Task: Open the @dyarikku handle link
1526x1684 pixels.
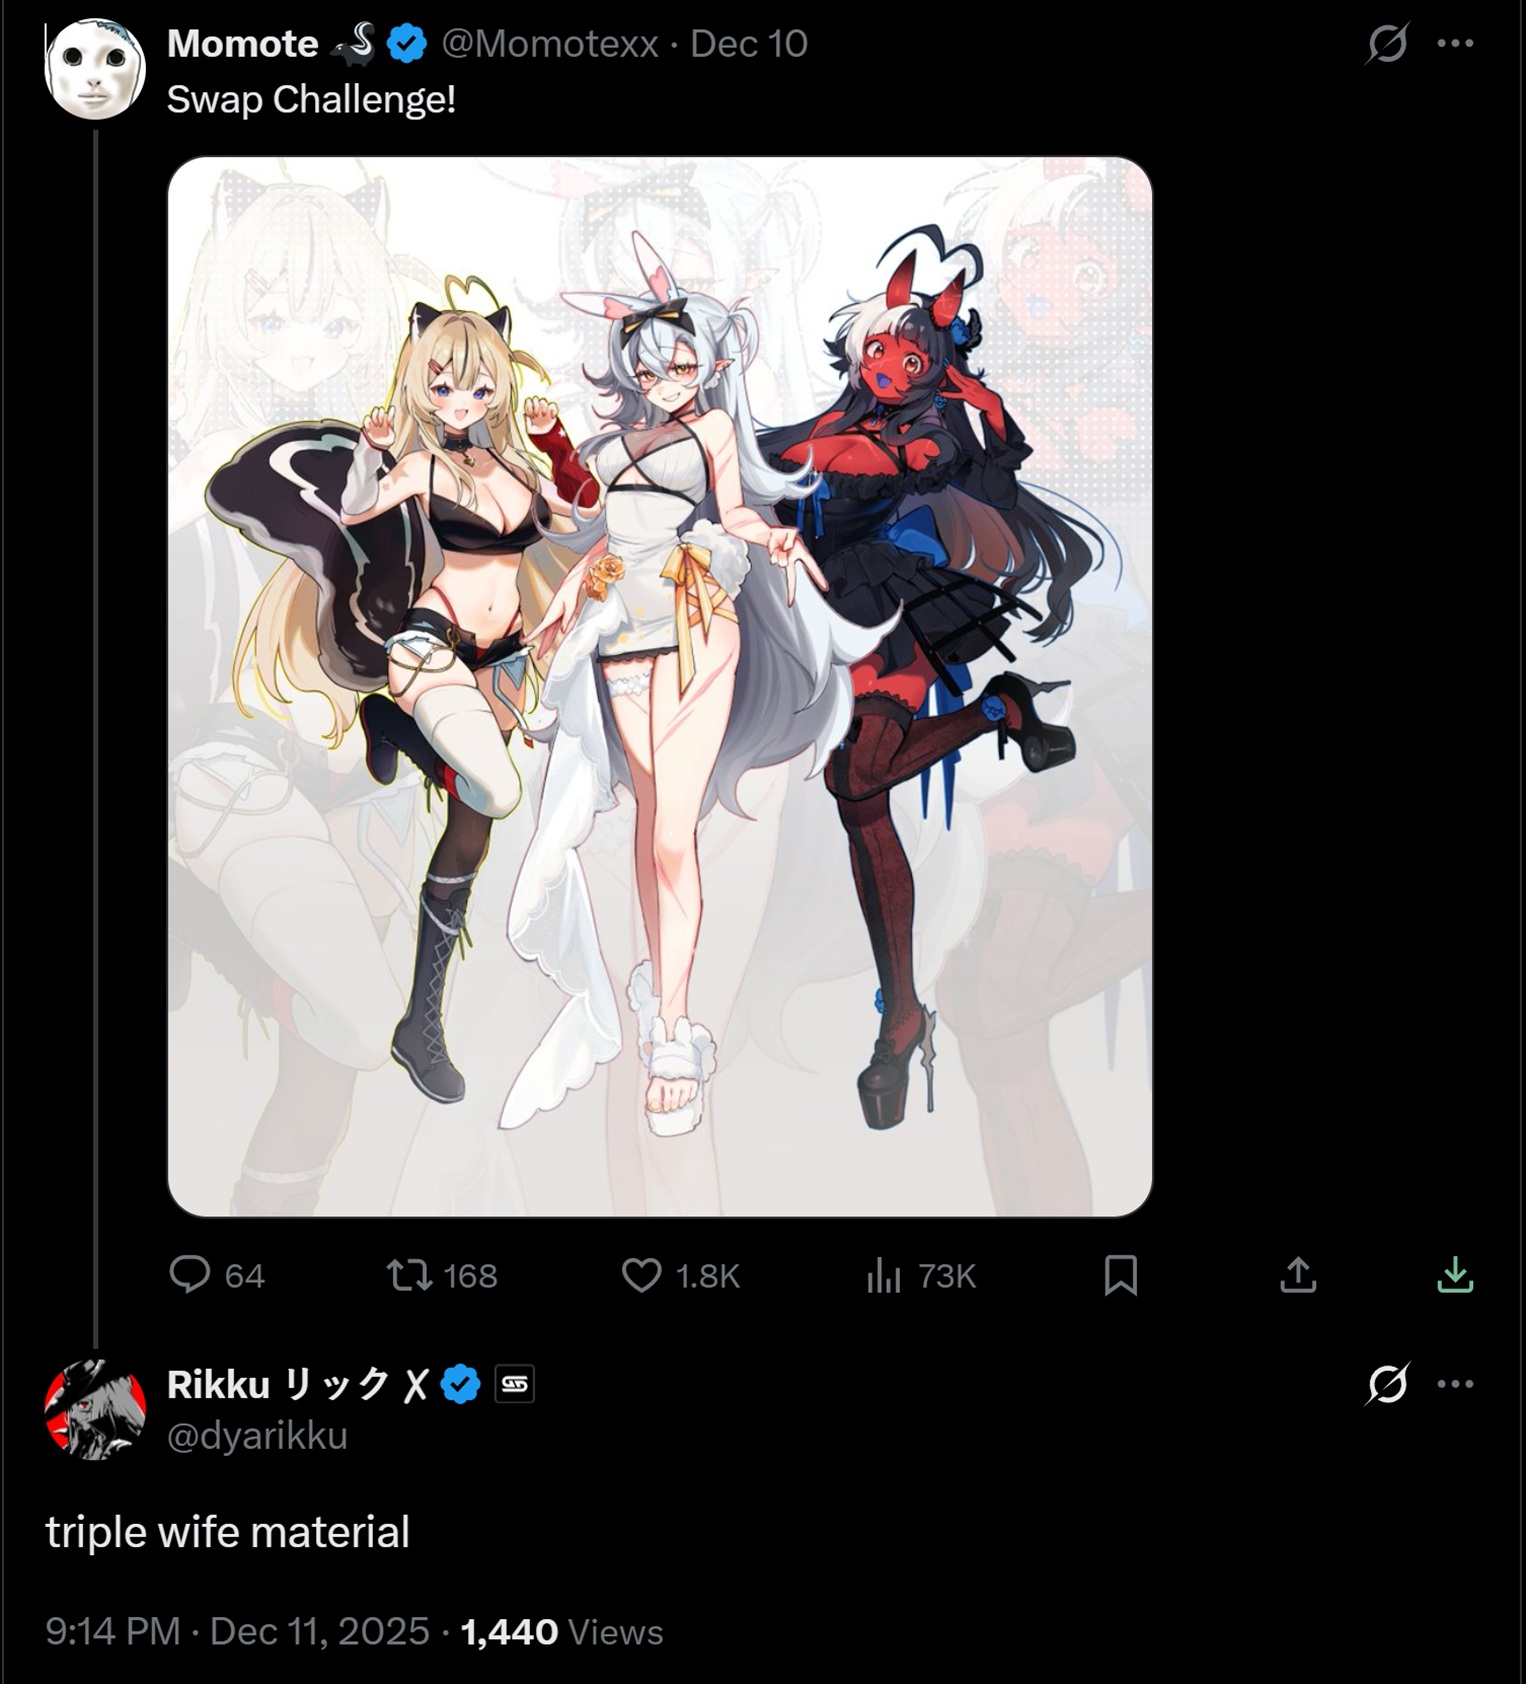Action: (x=257, y=1436)
